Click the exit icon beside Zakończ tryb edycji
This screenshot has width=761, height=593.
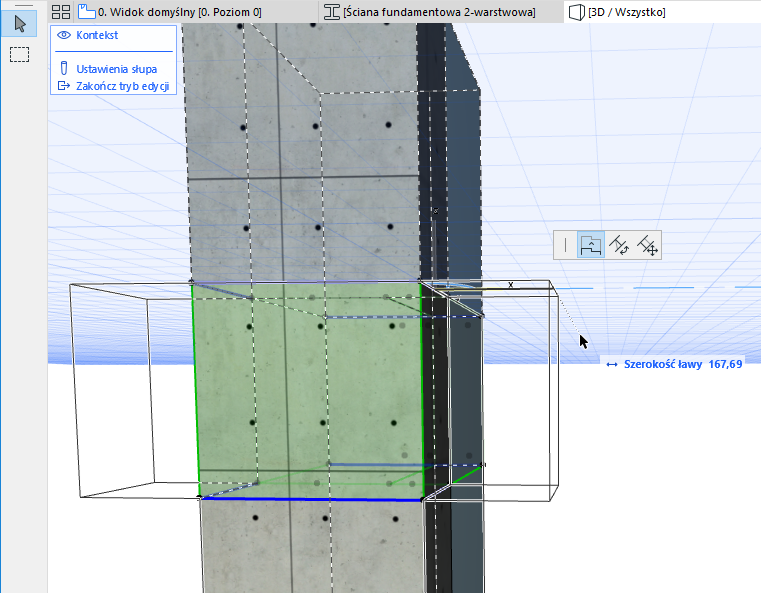(x=64, y=86)
